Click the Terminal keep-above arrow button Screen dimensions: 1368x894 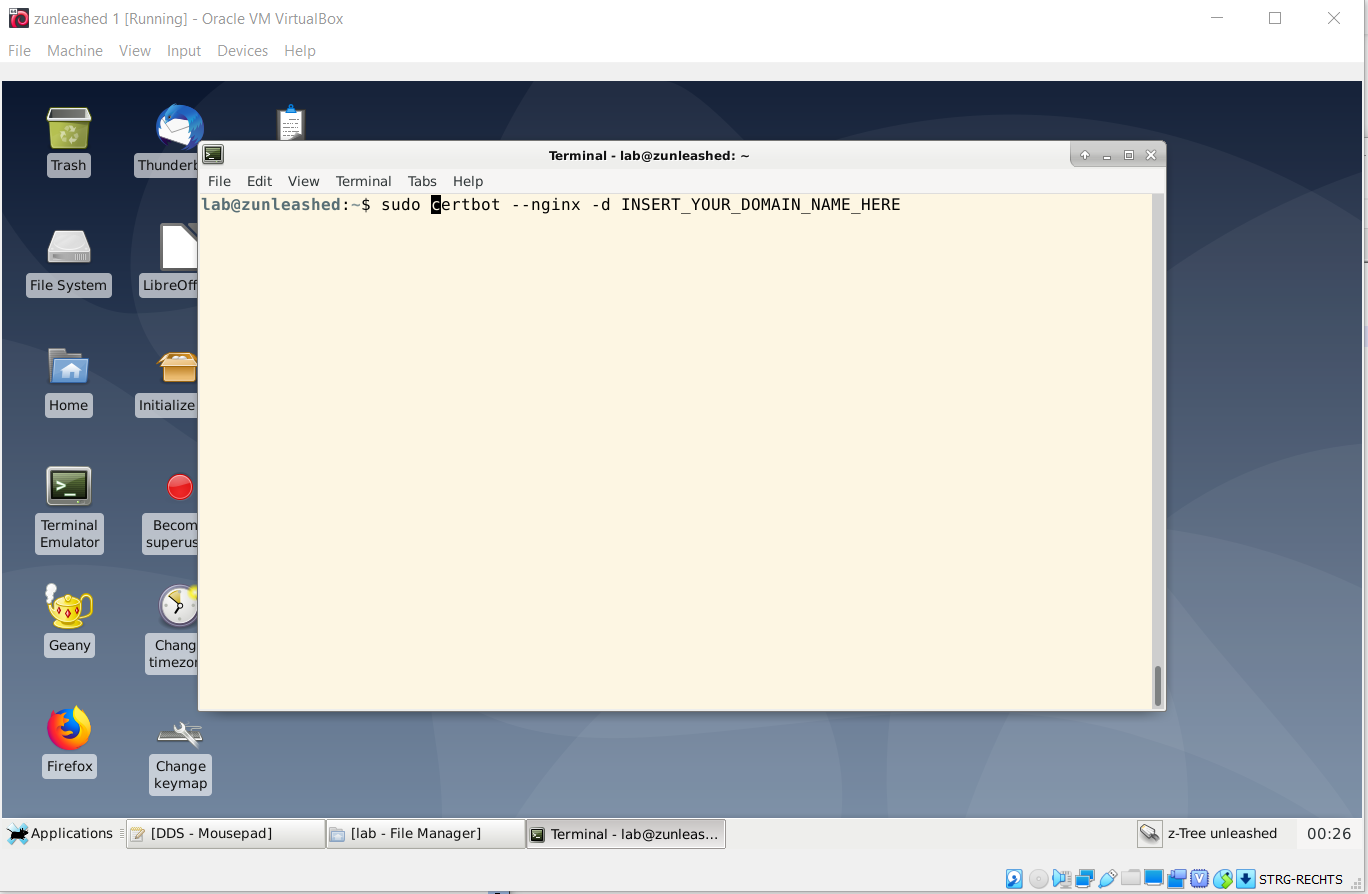1085,155
